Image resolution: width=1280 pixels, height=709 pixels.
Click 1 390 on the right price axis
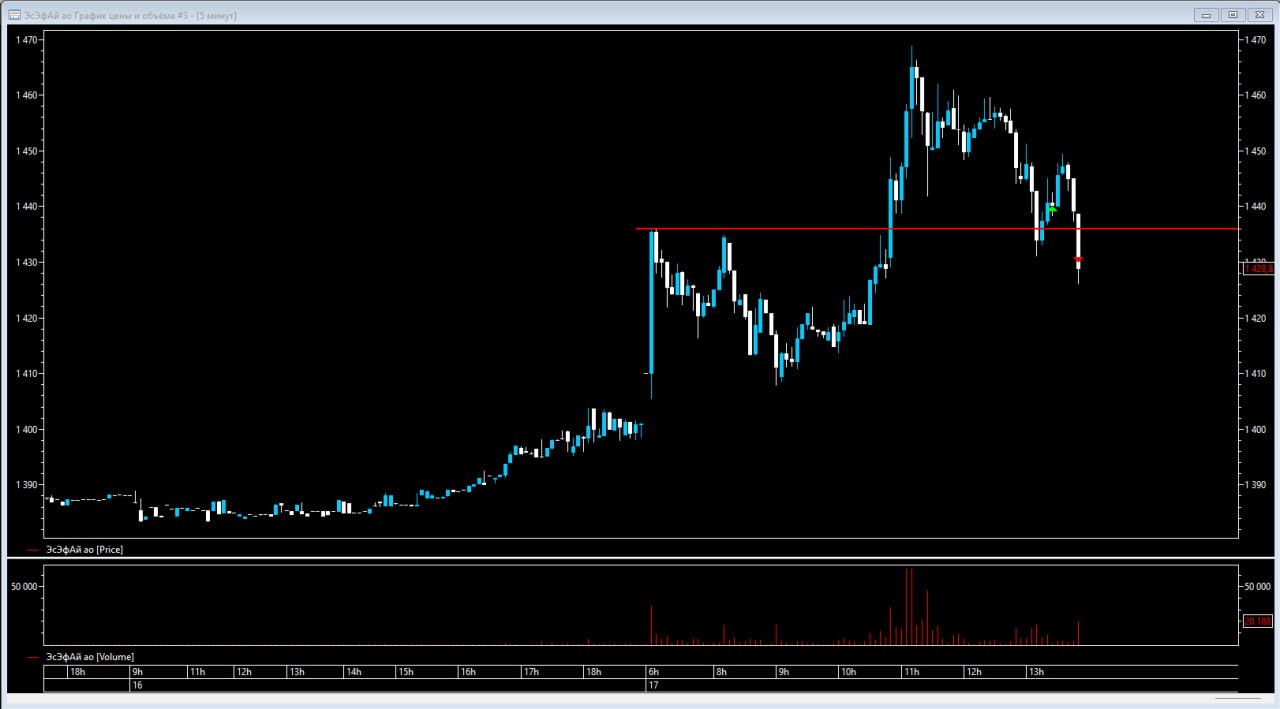tap(1255, 485)
